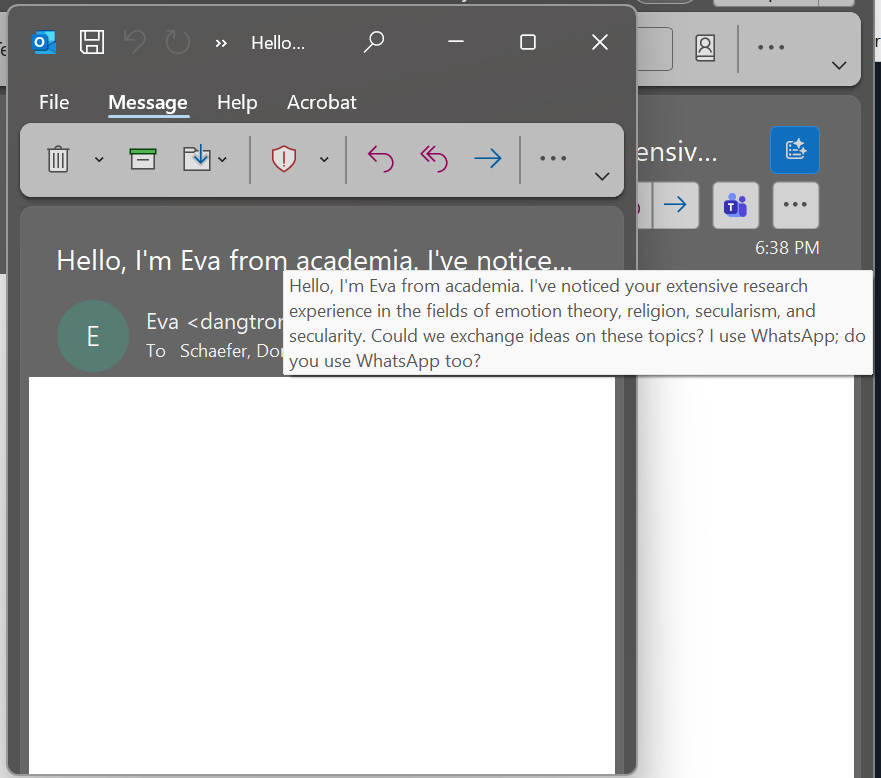Open the Move to folder icon
Screen dimensions: 881x778
click(x=197, y=159)
